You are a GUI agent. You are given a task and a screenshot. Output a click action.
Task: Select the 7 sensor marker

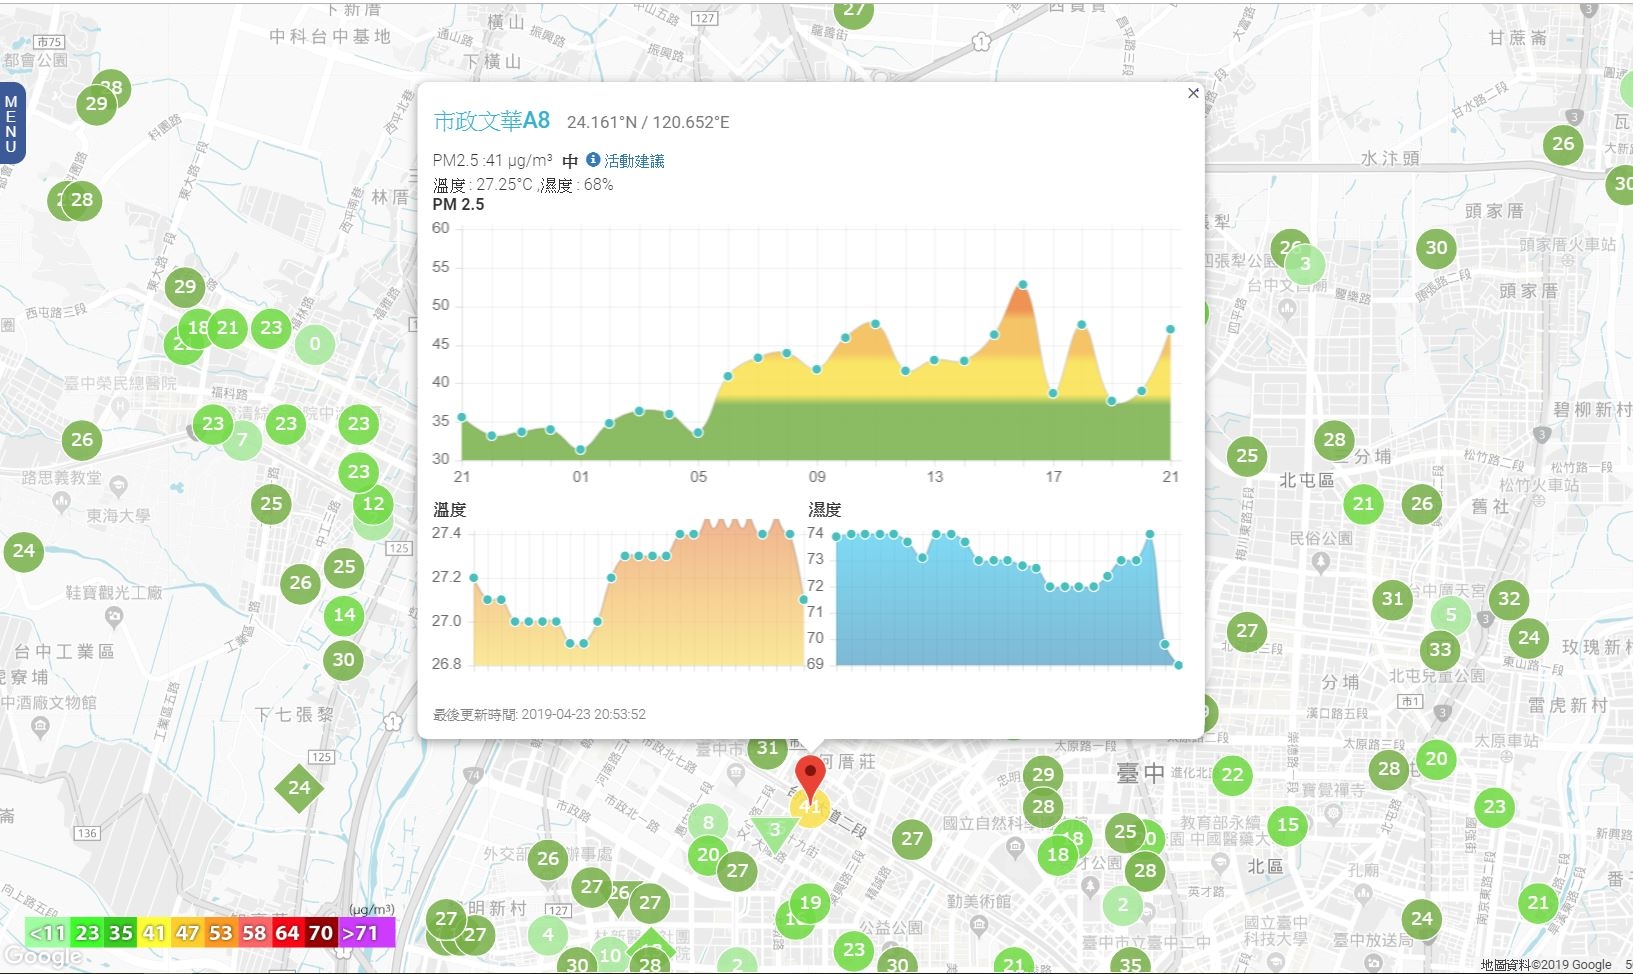click(x=242, y=440)
